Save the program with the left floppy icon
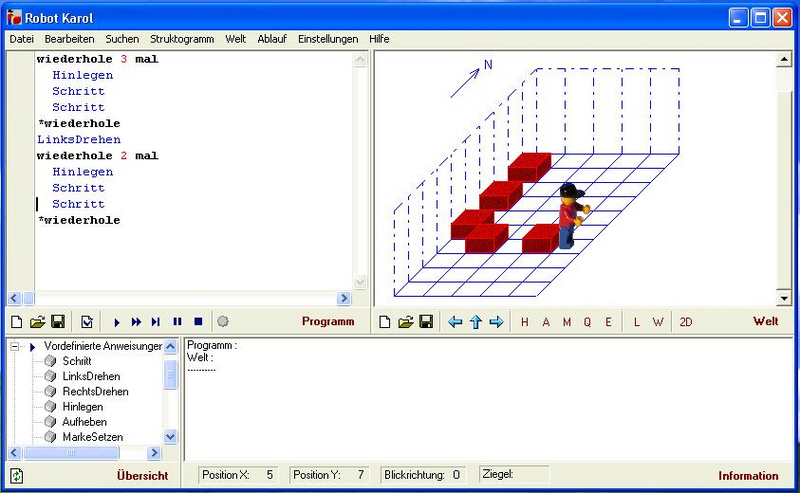 coord(58,322)
